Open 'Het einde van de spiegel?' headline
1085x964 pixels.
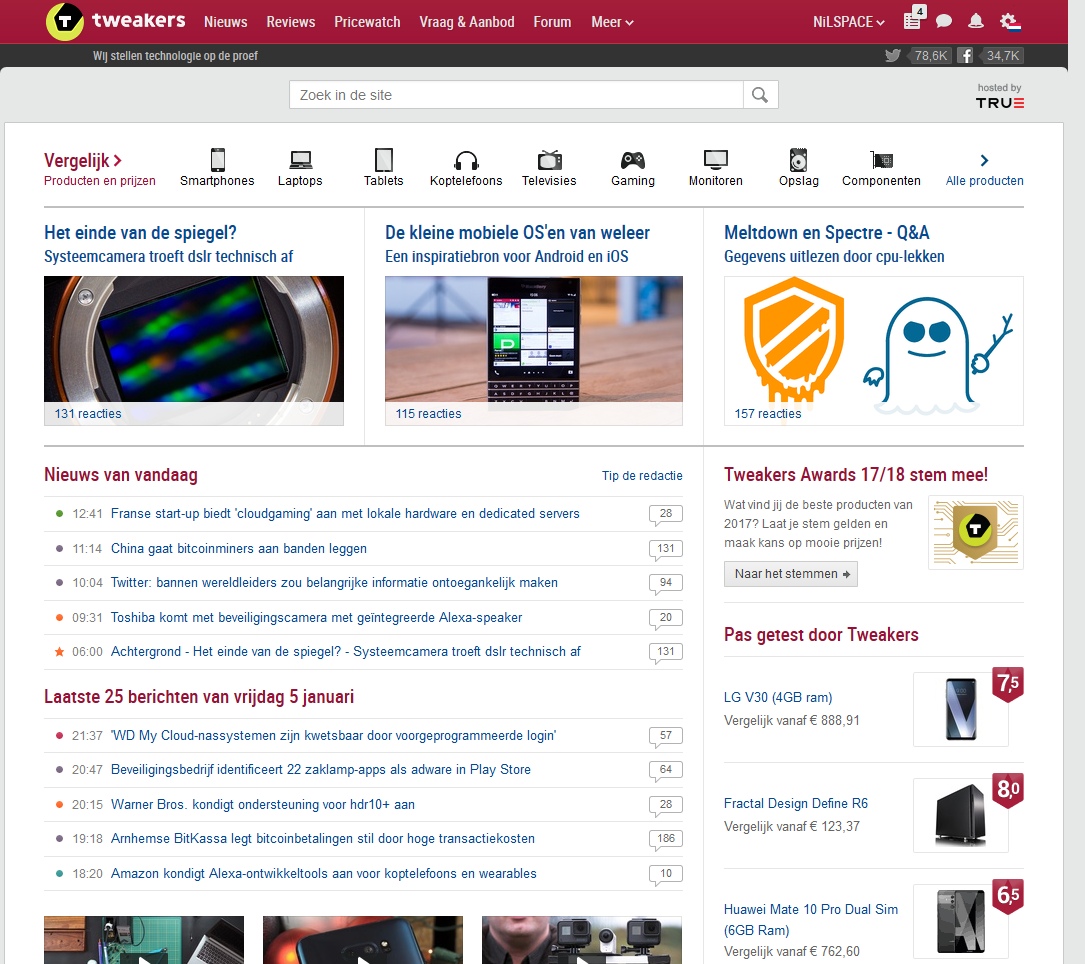(x=140, y=233)
